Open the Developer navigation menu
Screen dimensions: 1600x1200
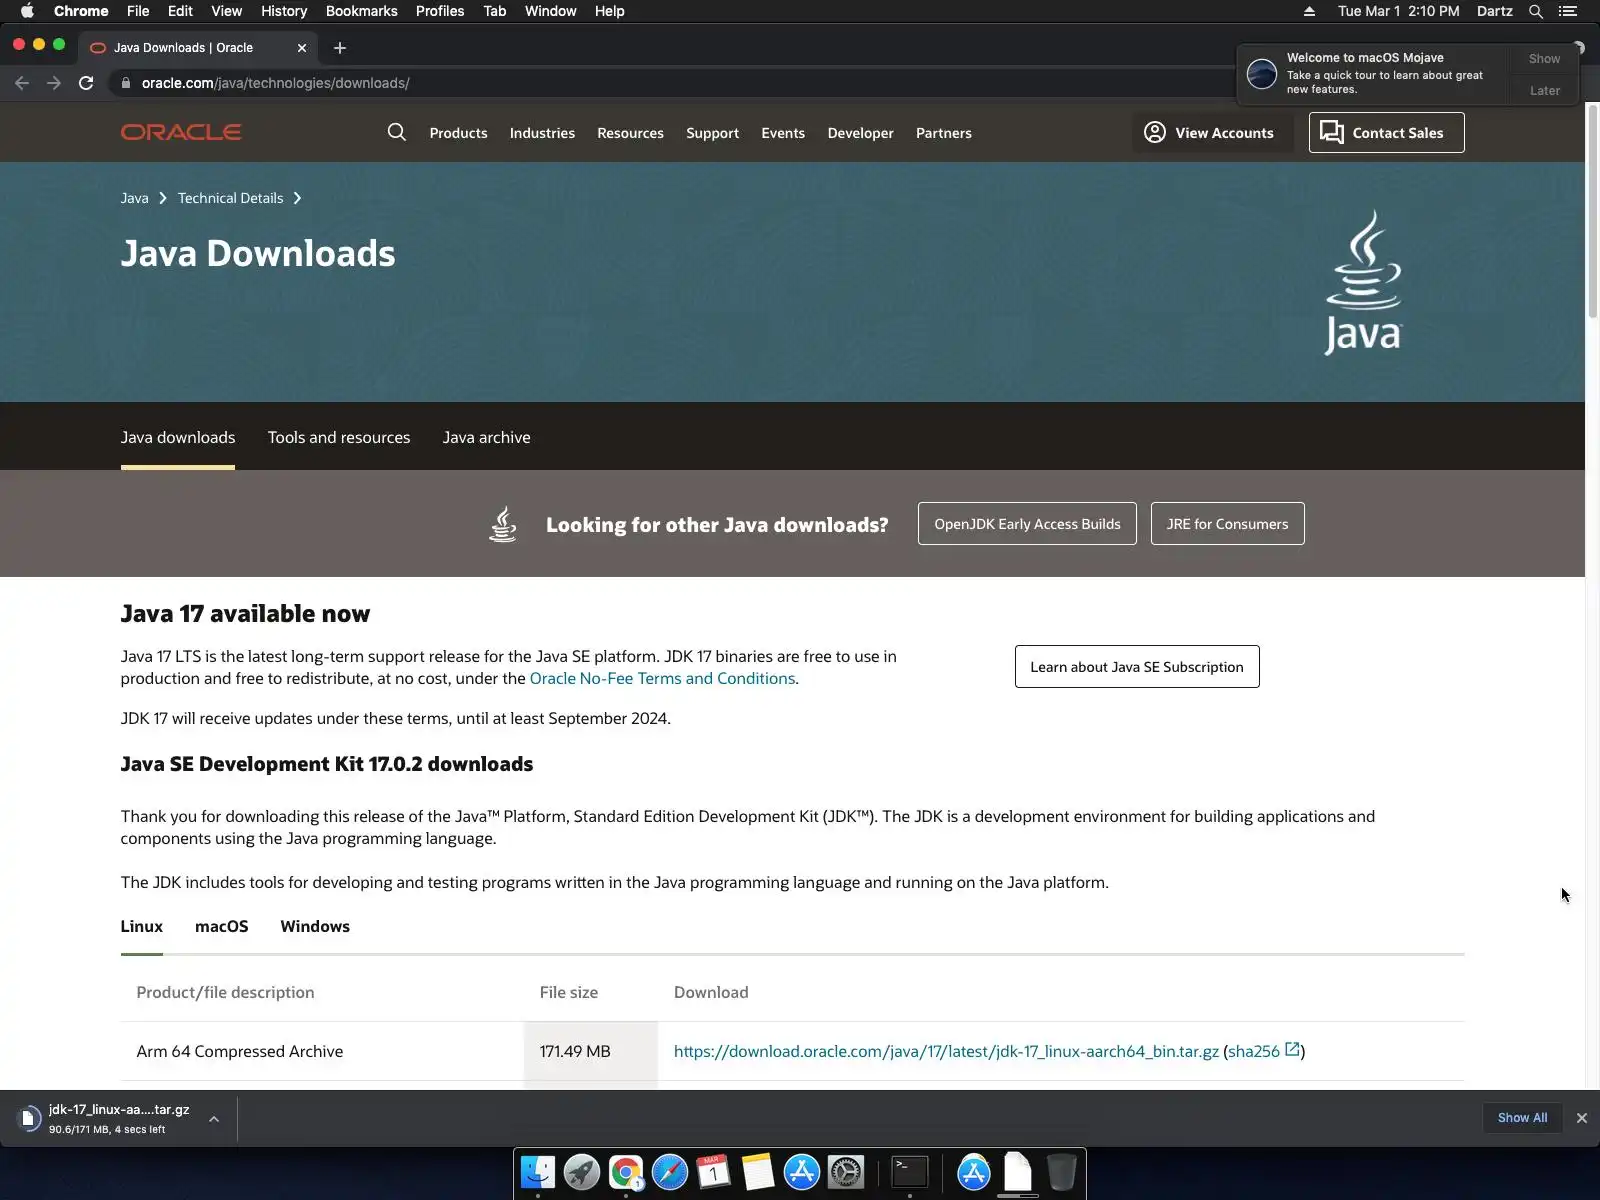pos(860,133)
